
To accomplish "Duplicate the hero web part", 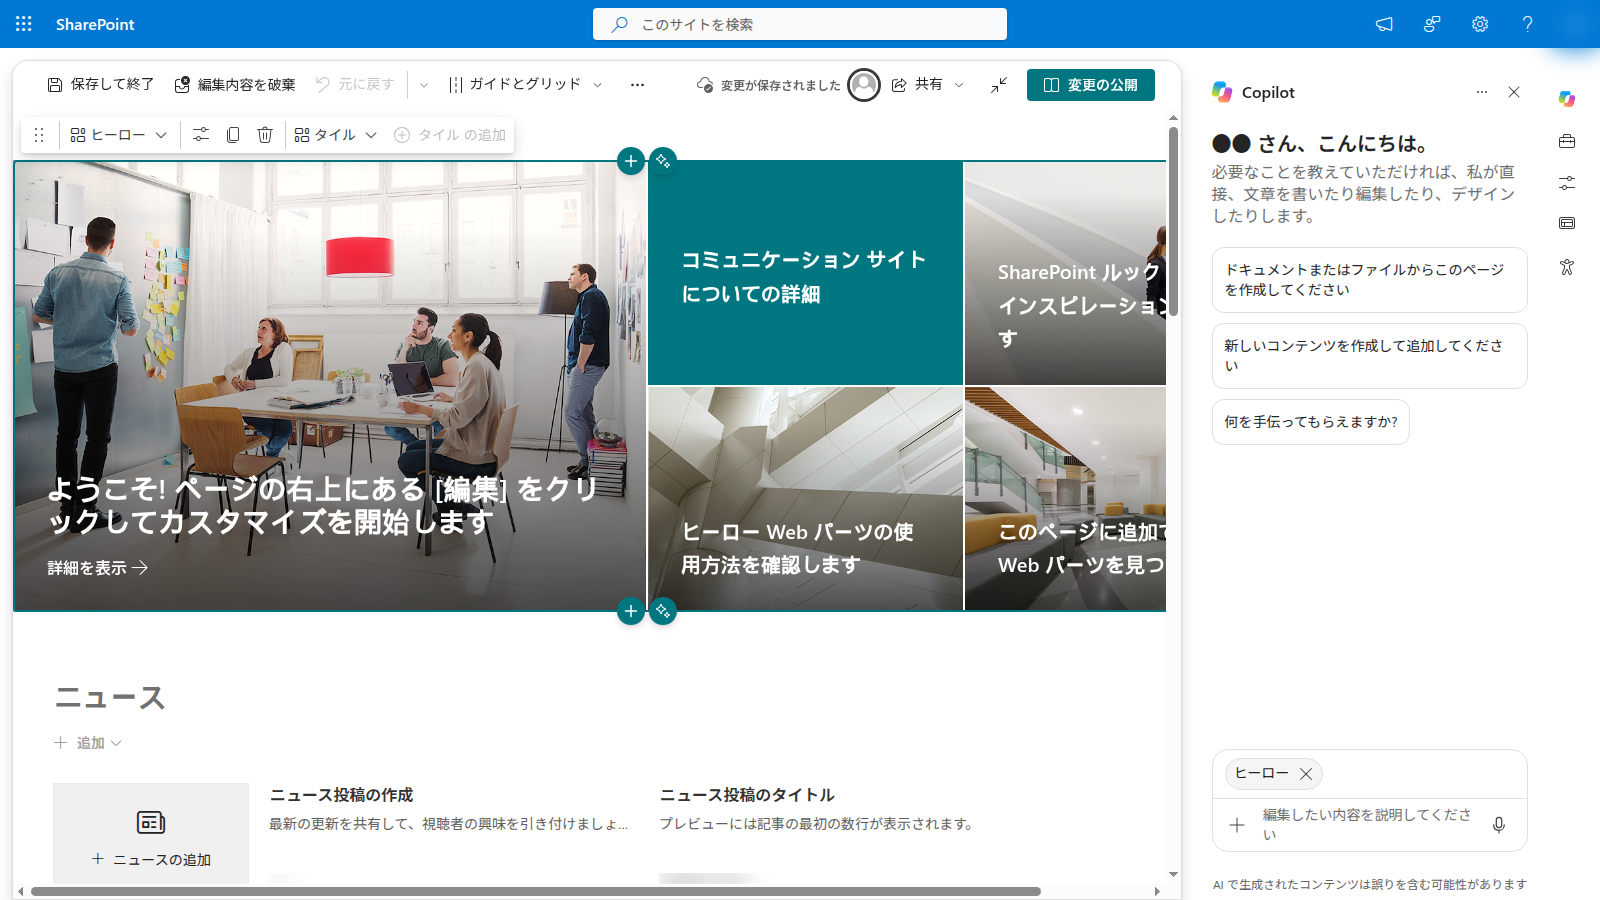I will 233,135.
